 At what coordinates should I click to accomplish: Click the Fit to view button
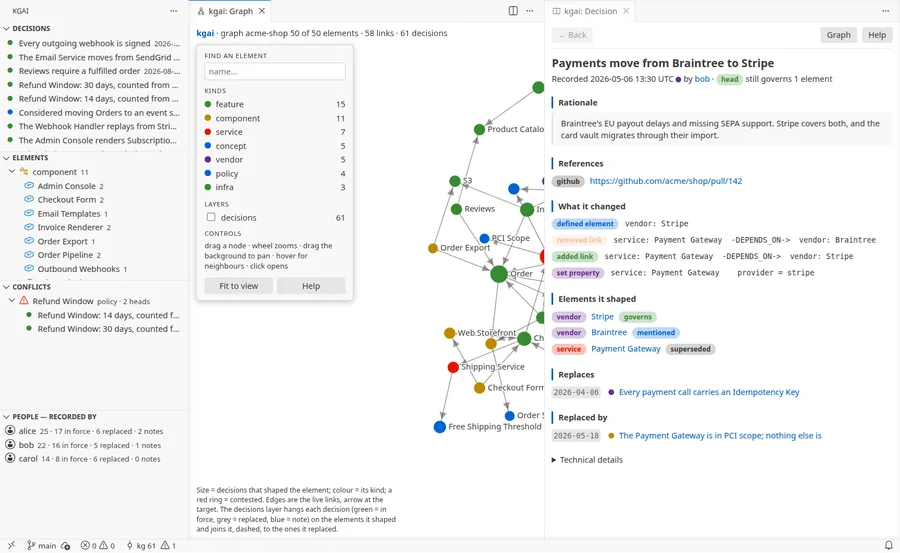pyautogui.click(x=239, y=286)
